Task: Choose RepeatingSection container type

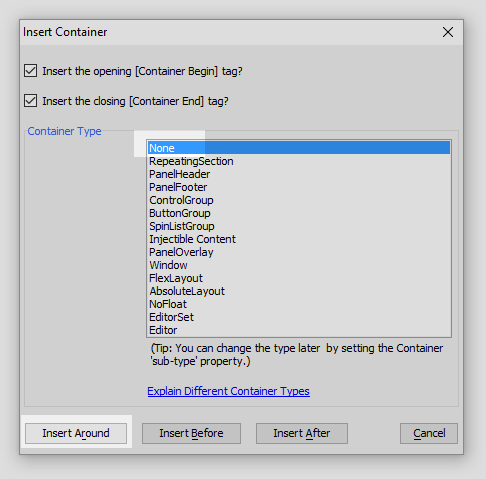Action: coord(299,161)
